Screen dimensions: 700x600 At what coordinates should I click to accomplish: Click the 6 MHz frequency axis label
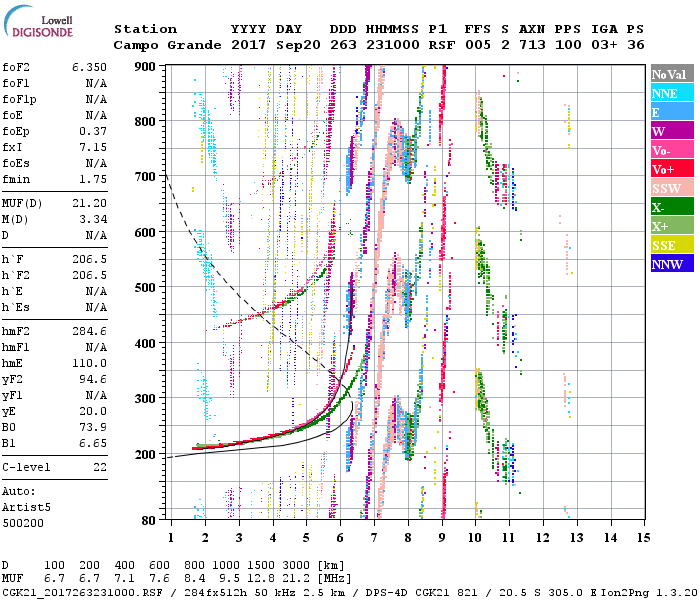[x=340, y=538]
